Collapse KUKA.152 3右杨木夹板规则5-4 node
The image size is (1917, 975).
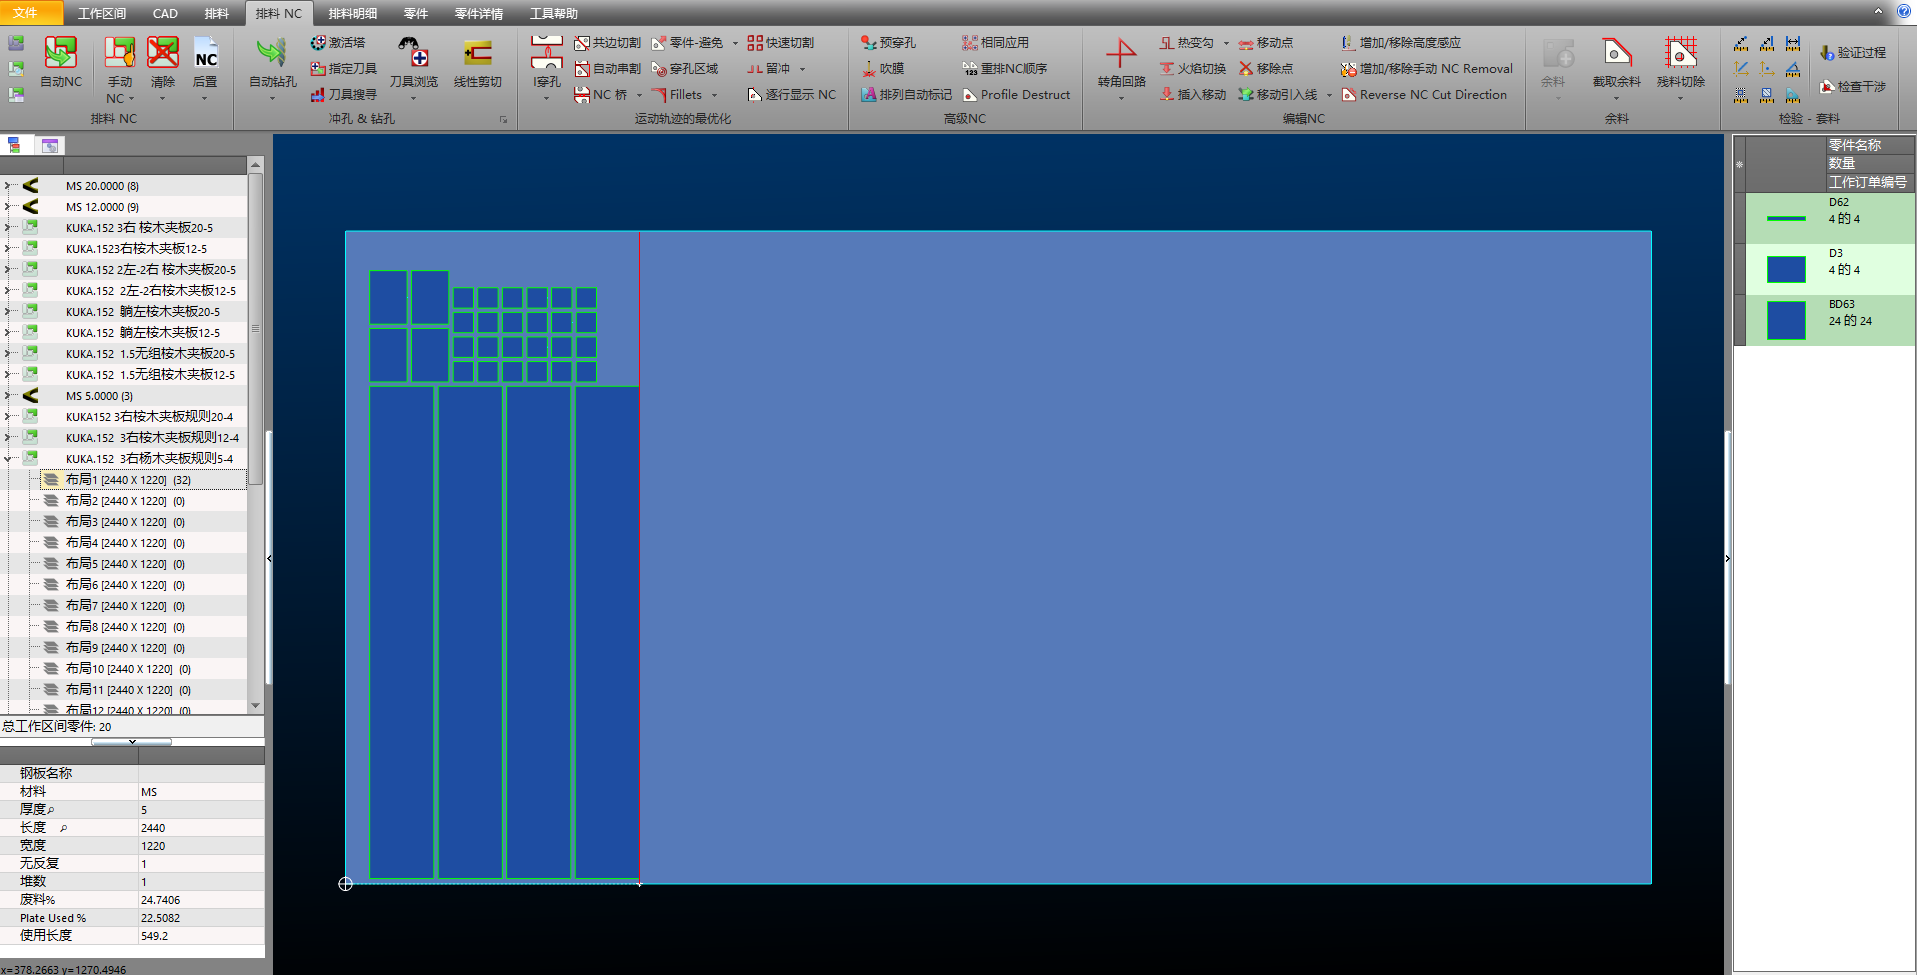pos(8,459)
